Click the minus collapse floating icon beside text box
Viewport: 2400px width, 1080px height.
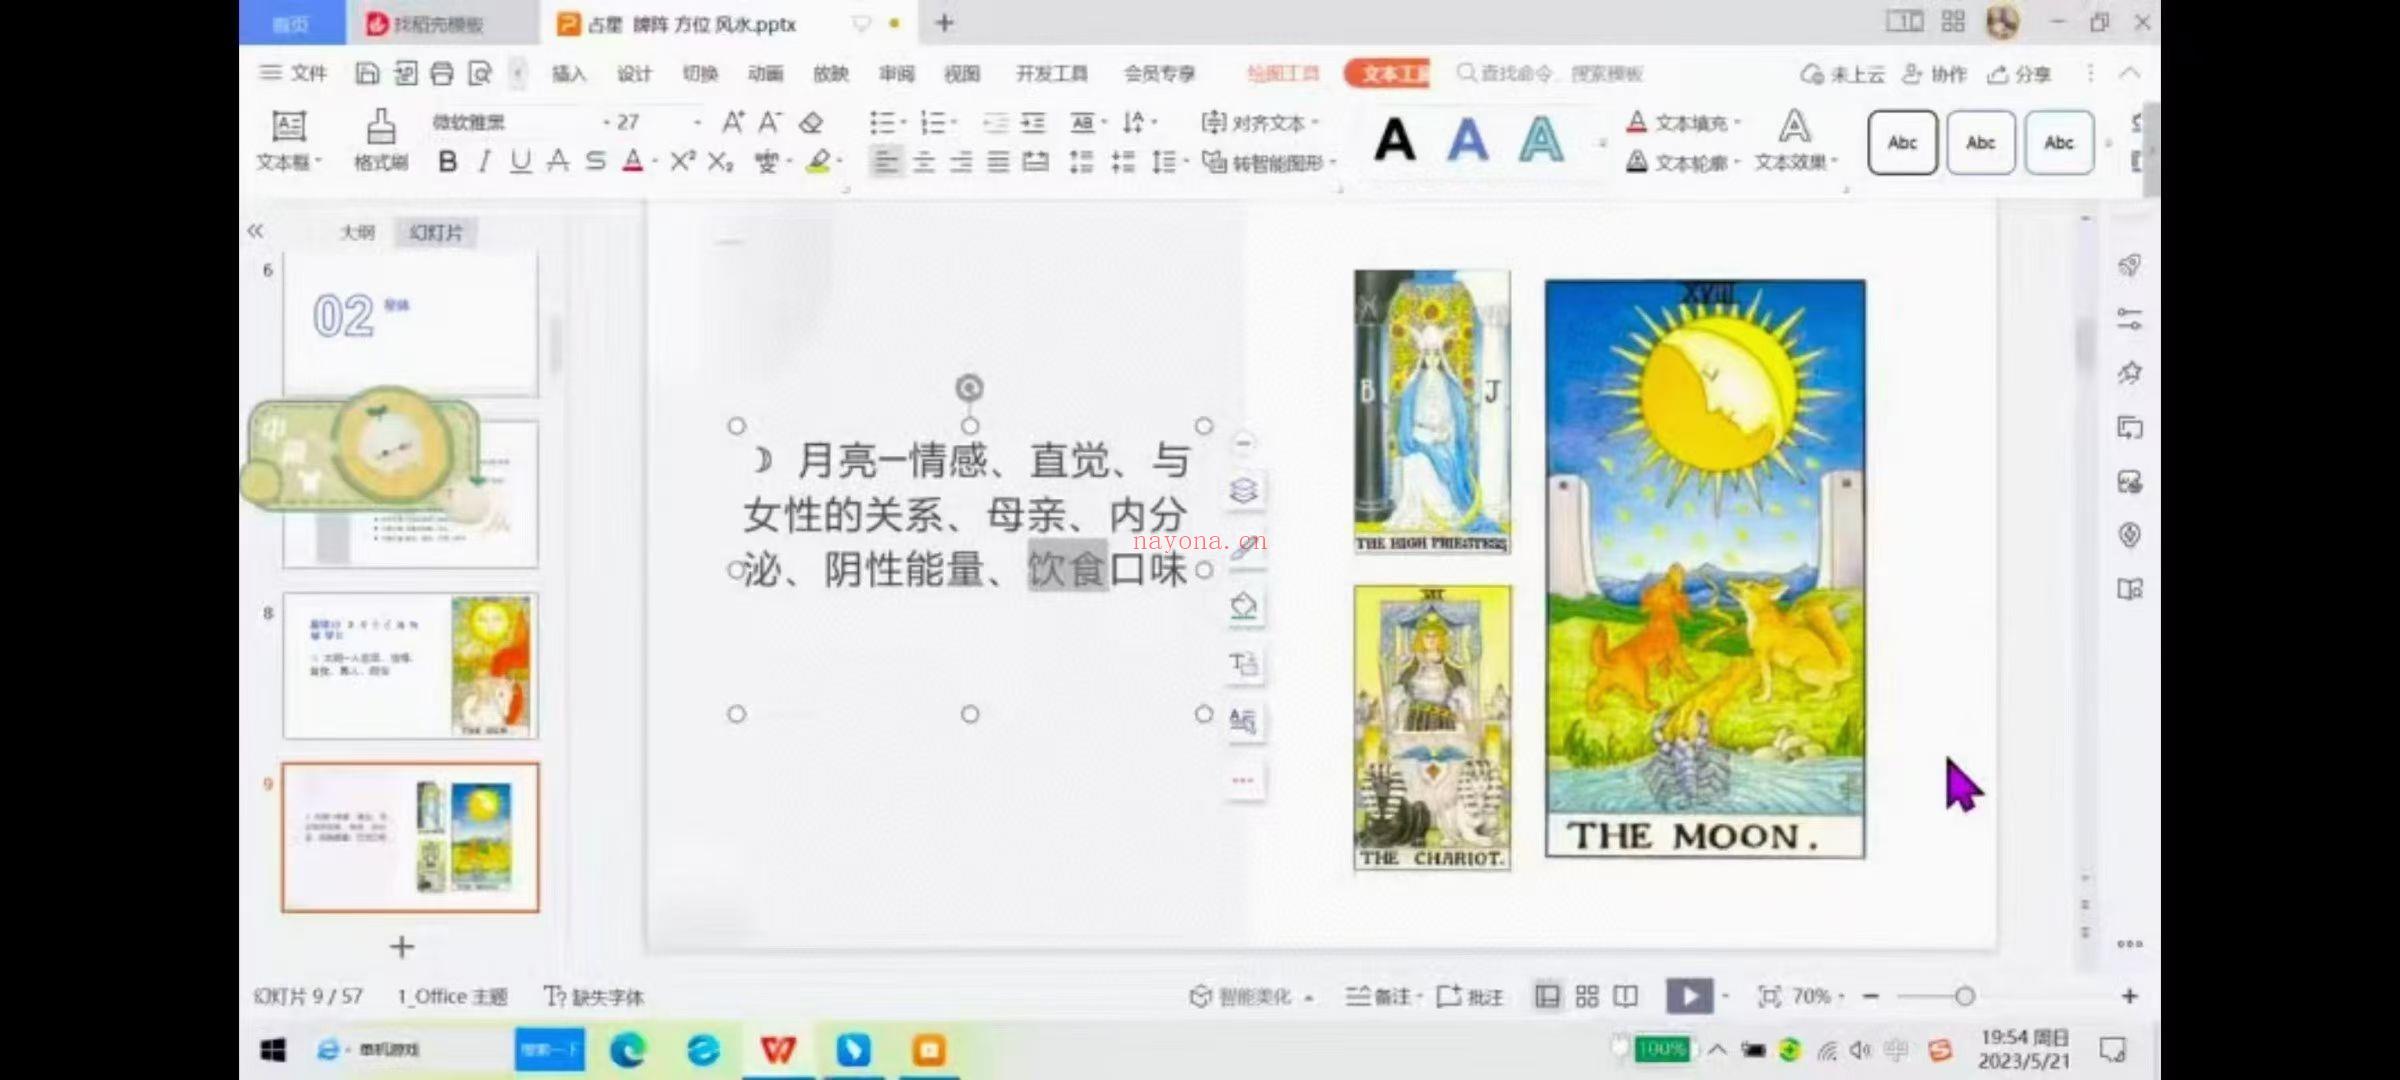pyautogui.click(x=1243, y=442)
